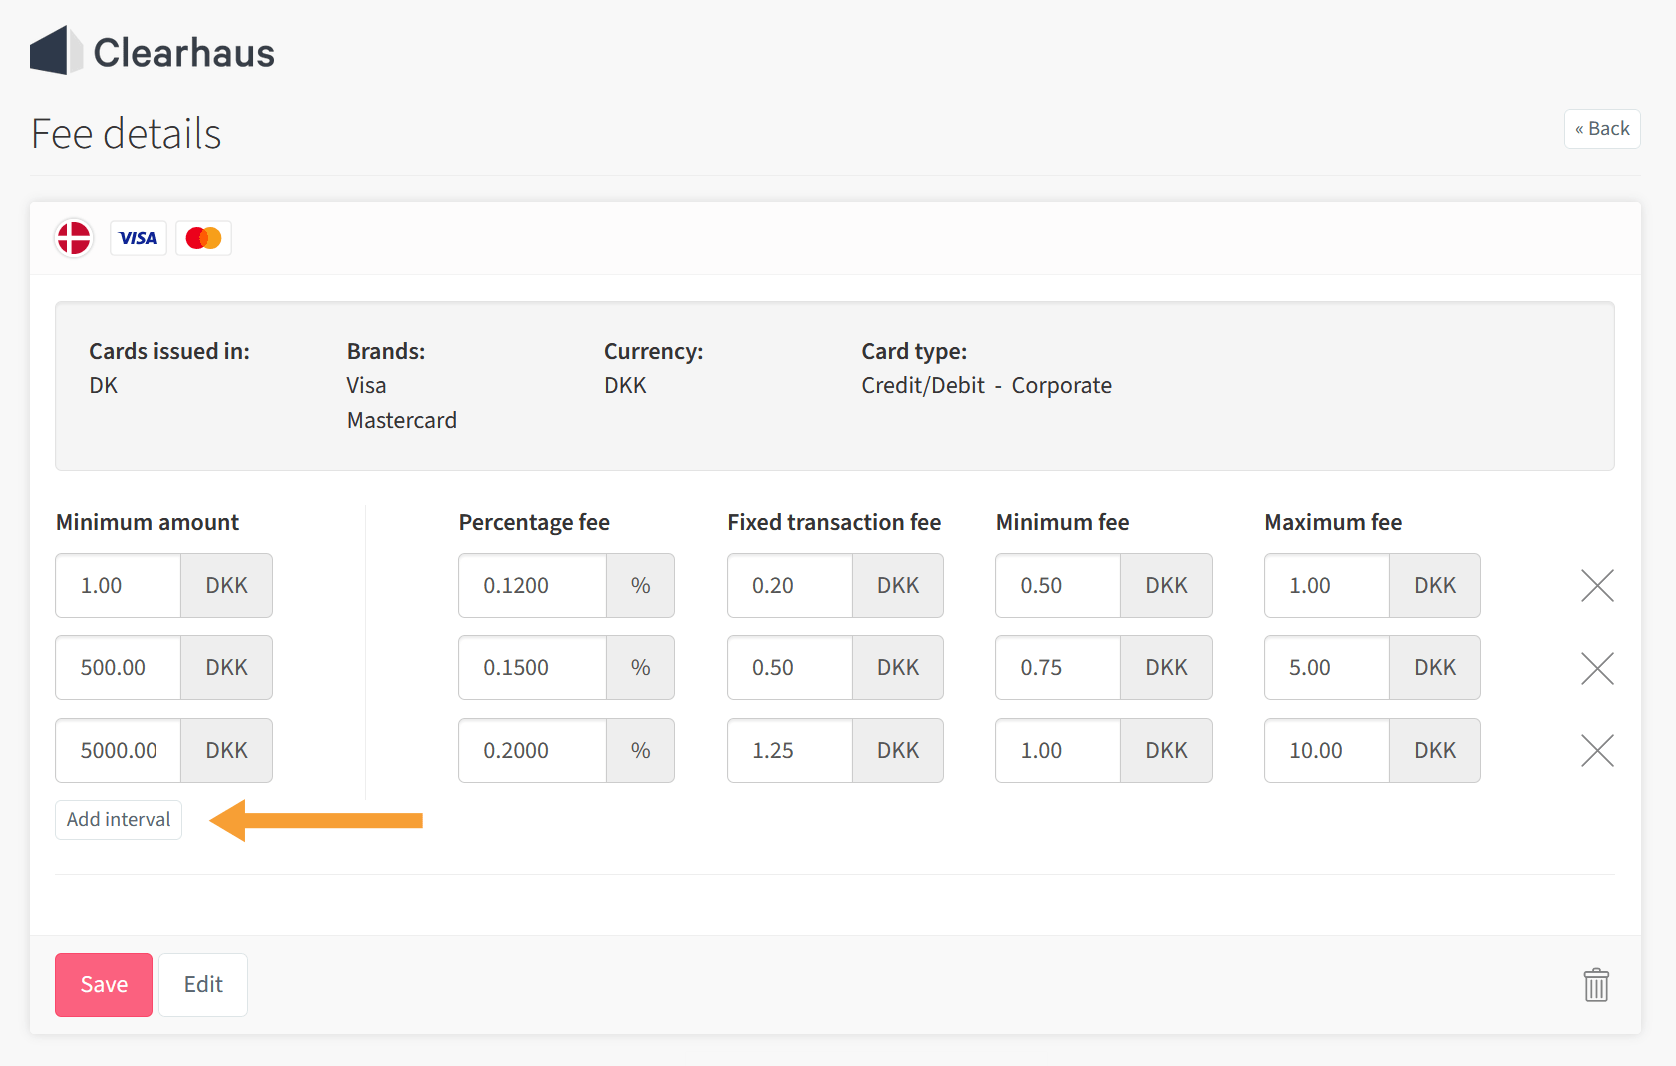Image resolution: width=1676 pixels, height=1066 pixels.
Task: Click the Currency label
Action: click(654, 351)
